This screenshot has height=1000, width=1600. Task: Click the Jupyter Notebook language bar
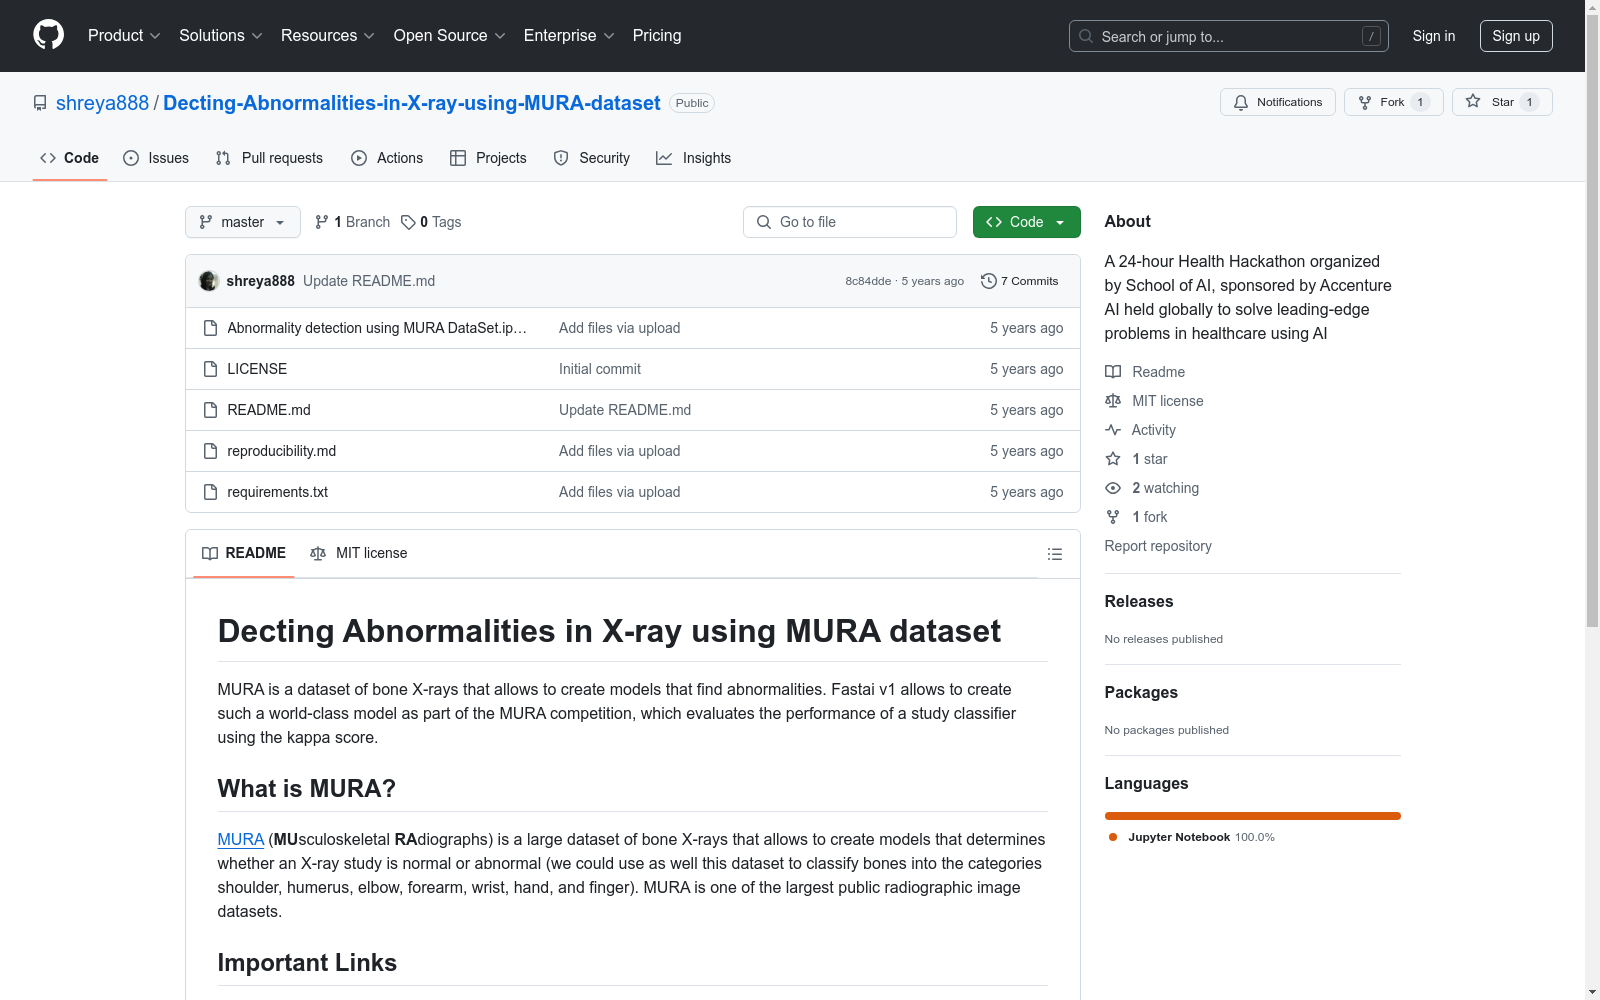point(1252,816)
